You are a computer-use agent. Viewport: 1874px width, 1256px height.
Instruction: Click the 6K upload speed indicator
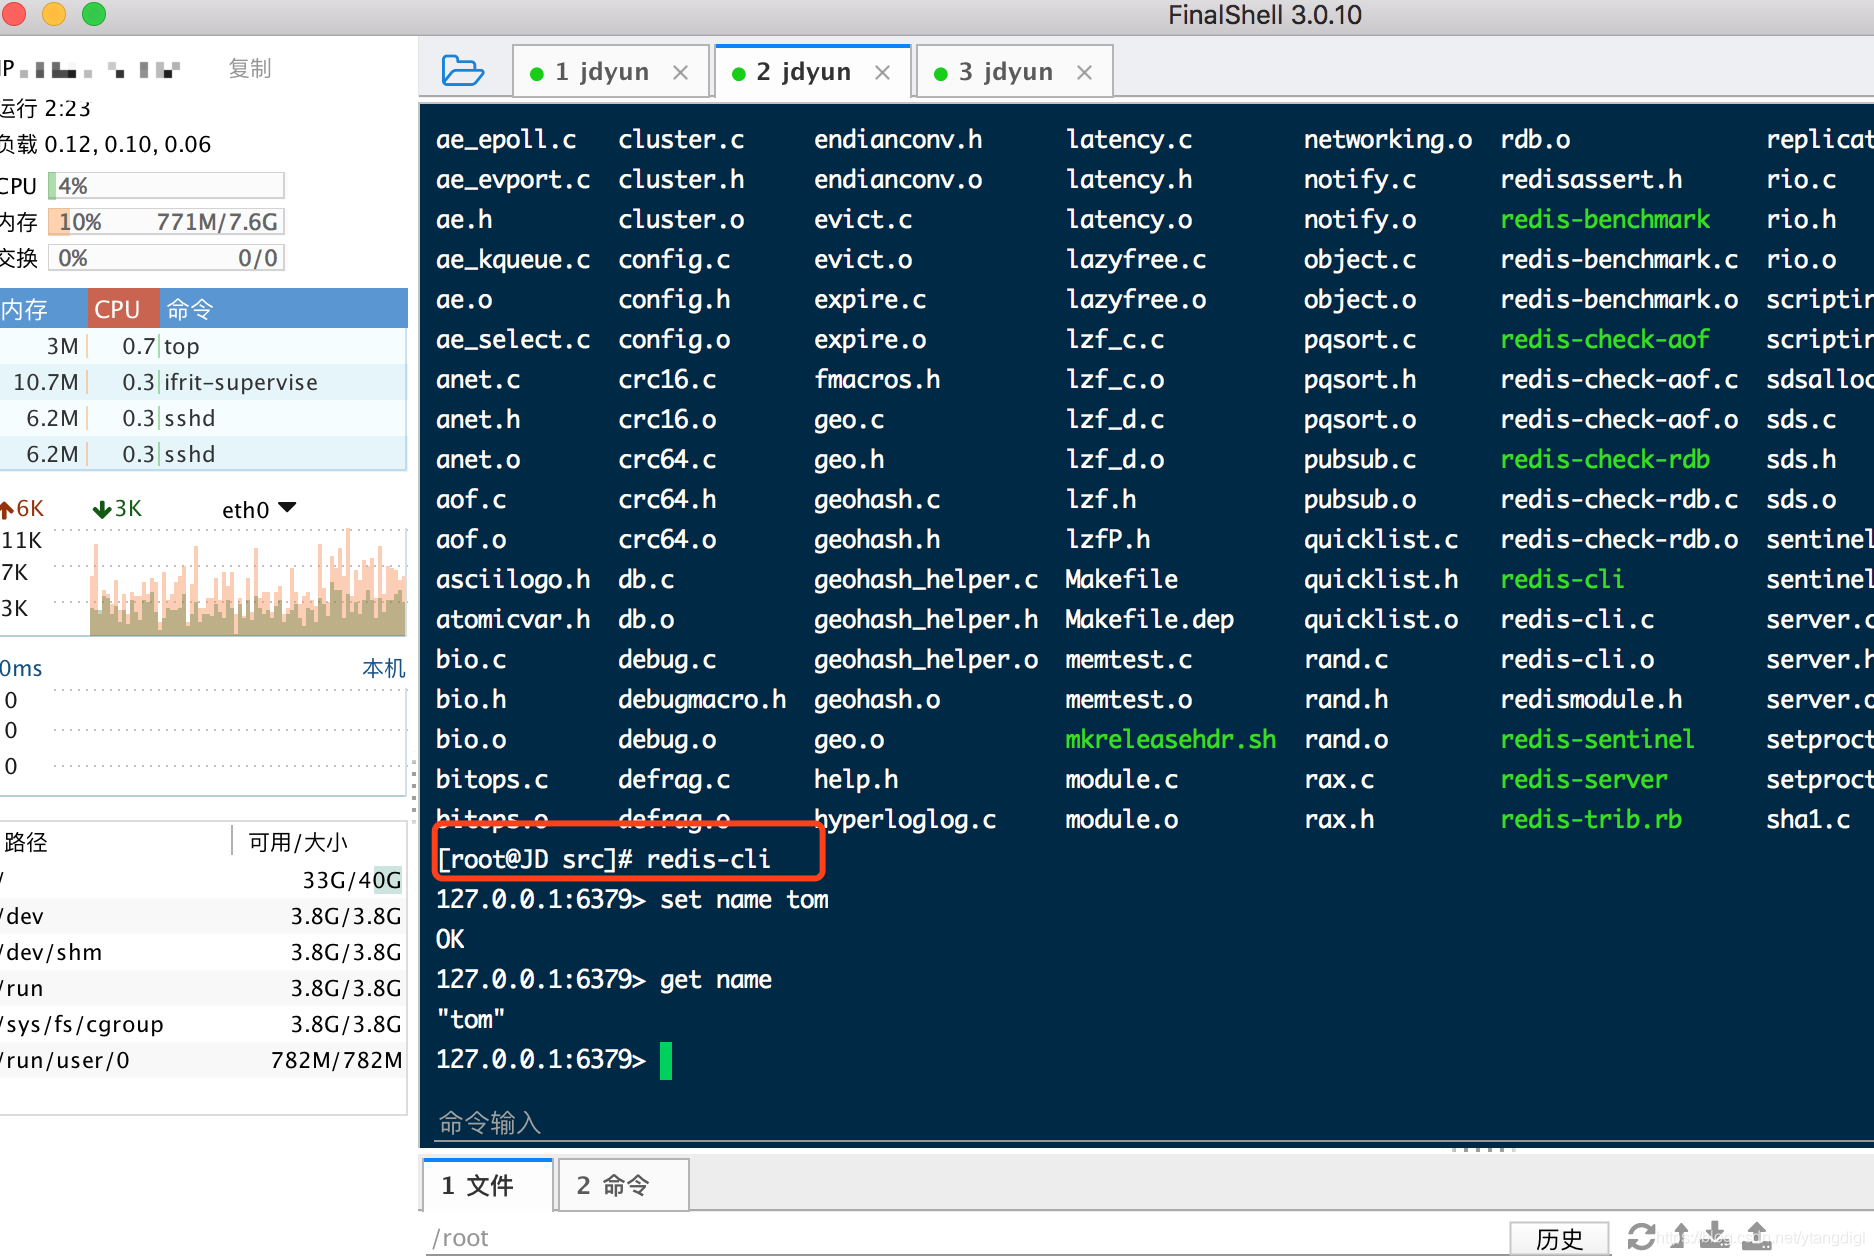[22, 509]
